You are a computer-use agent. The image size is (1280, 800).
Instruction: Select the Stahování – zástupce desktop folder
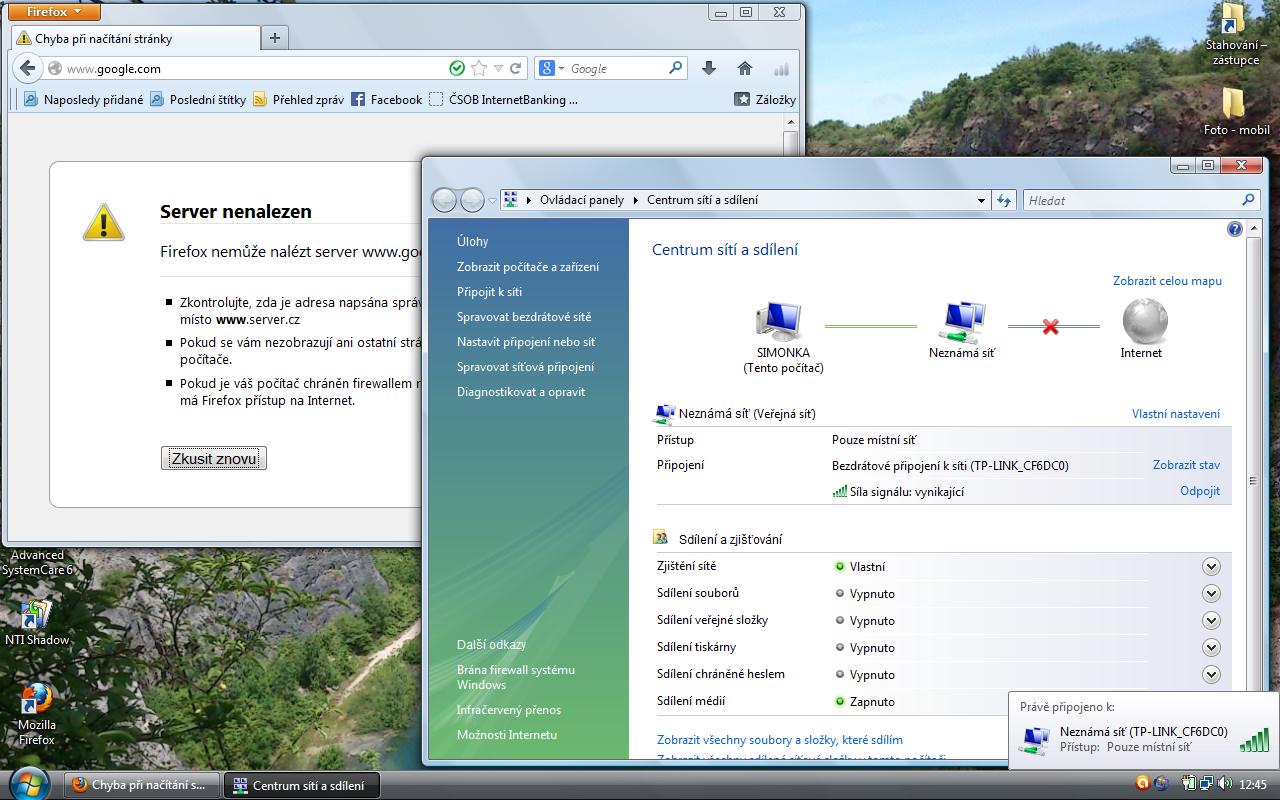(x=1236, y=34)
